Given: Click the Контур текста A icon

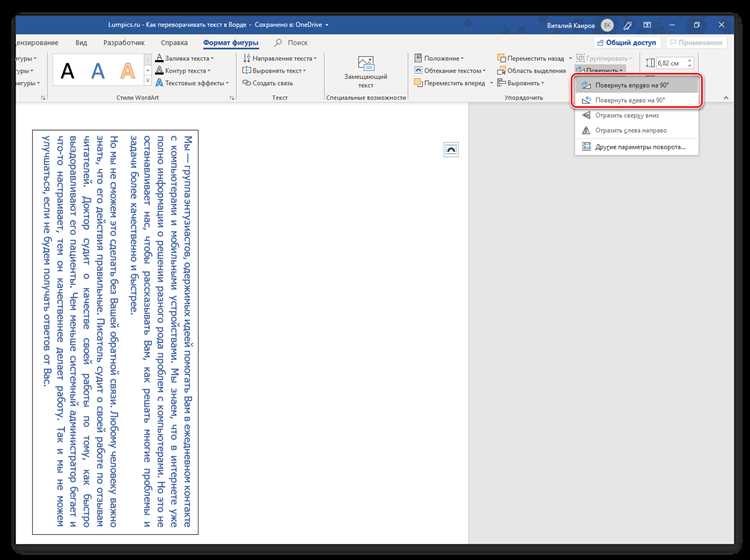Looking at the screenshot, I should coord(159,70).
